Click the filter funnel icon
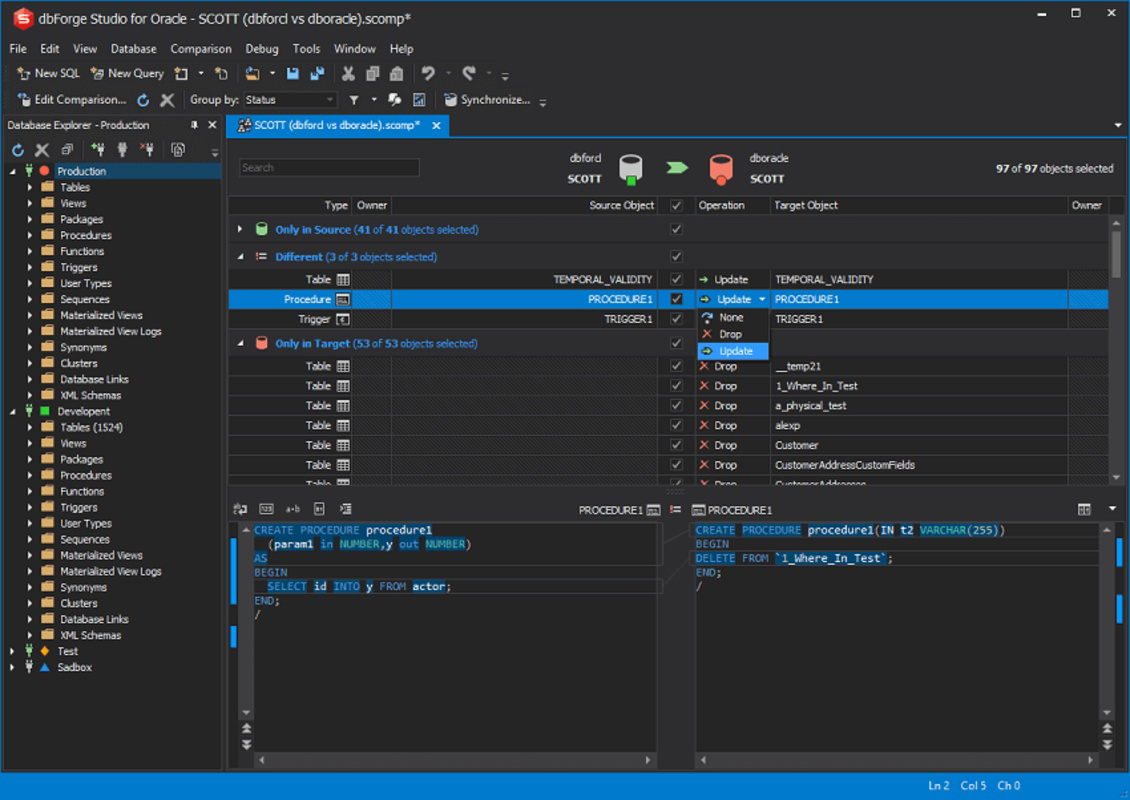 (x=355, y=100)
